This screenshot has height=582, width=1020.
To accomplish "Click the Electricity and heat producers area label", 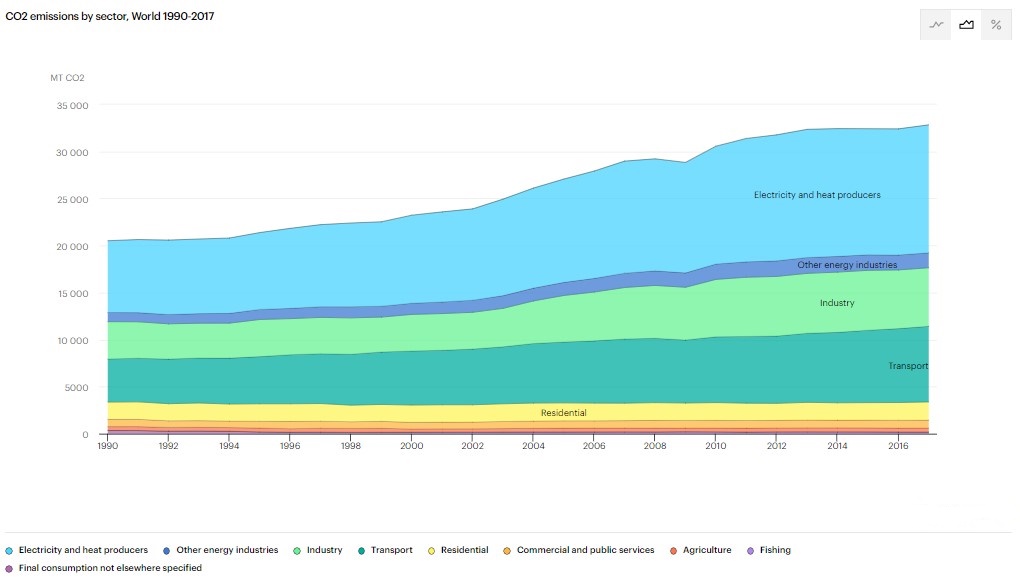I will pyautogui.click(x=817, y=195).
